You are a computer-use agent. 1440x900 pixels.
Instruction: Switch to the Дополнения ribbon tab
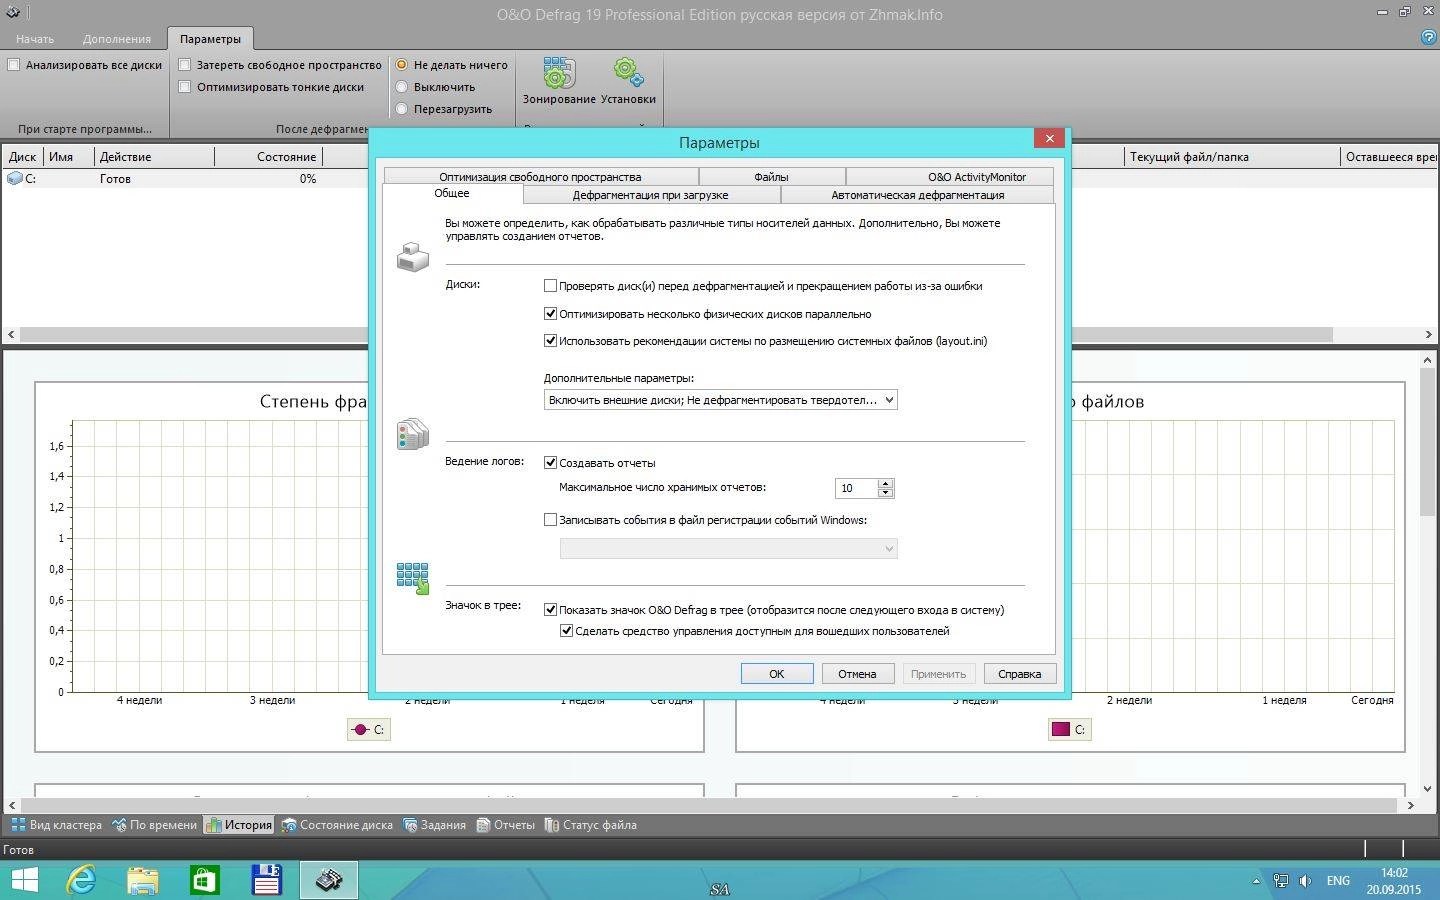tap(117, 39)
